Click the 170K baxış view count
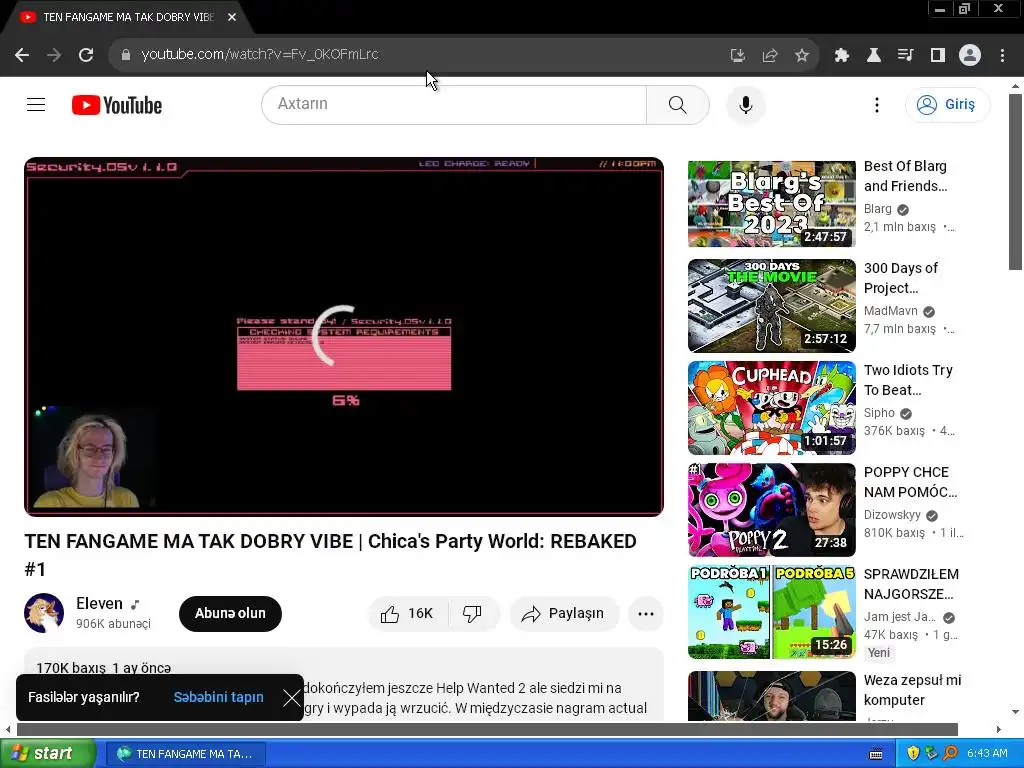The width and height of the screenshot is (1024, 768). tap(71, 668)
